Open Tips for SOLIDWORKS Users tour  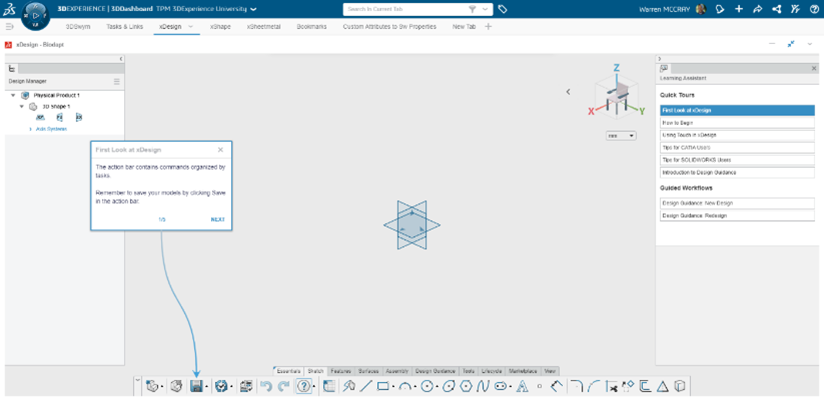click(737, 160)
